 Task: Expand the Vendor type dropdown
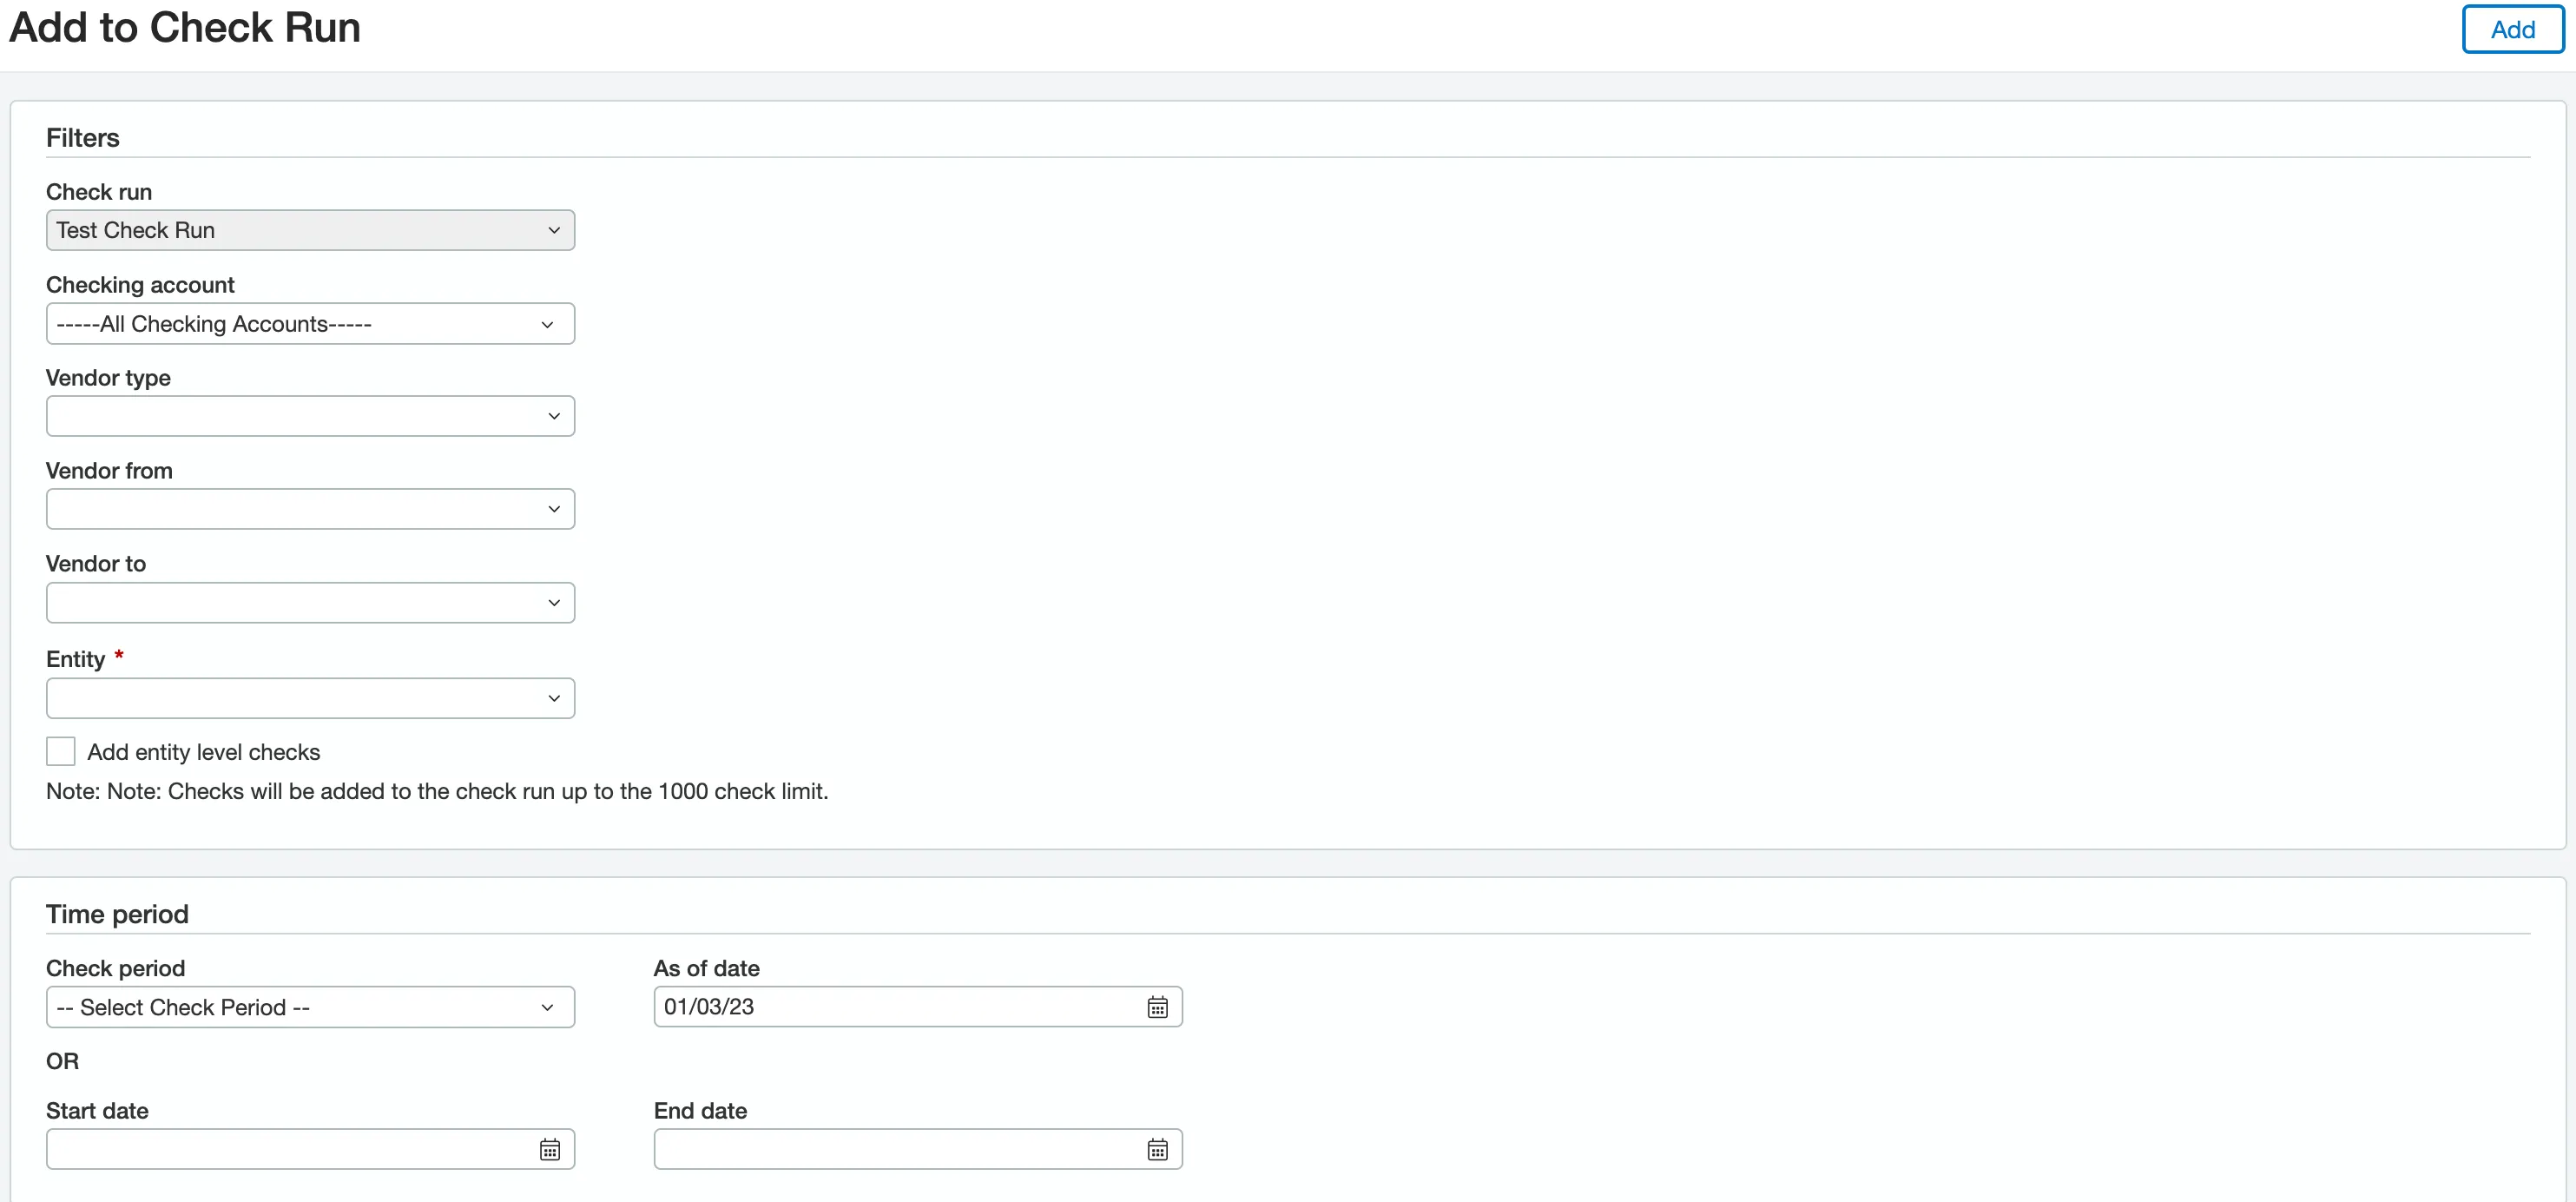click(x=310, y=416)
